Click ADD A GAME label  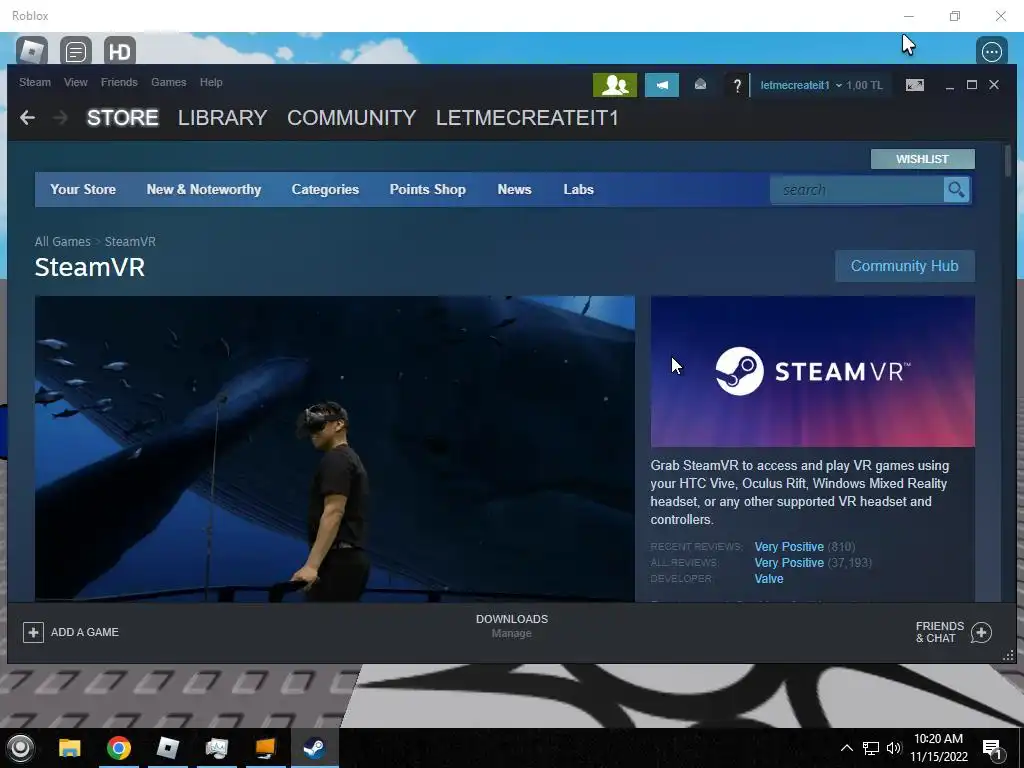85,632
